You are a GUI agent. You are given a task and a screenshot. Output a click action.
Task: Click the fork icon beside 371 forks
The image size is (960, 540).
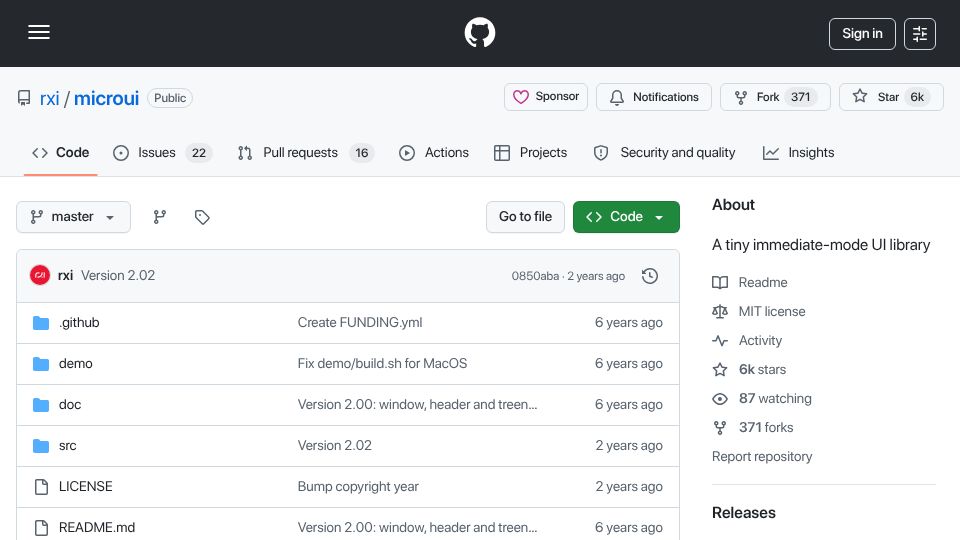[x=720, y=427]
